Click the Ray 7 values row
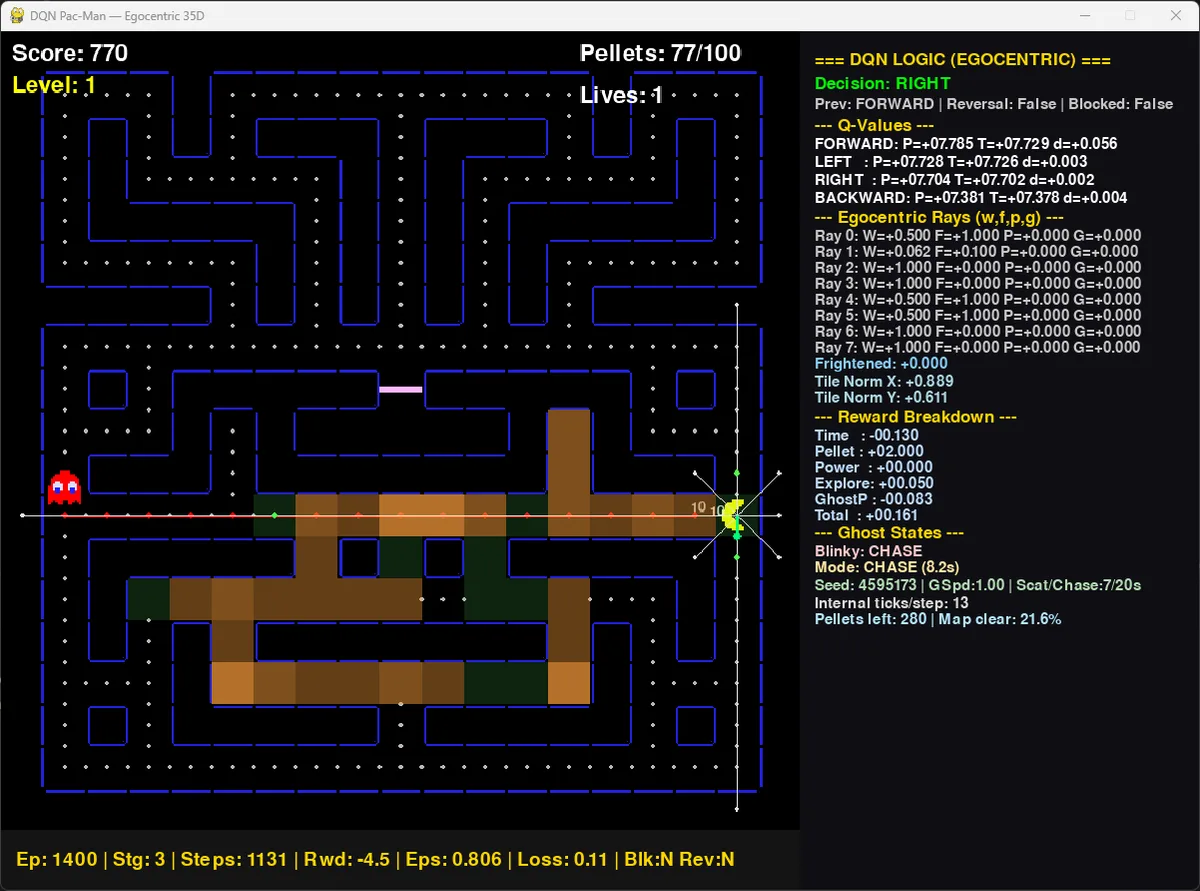Viewport: 1200px width, 891px height. click(978, 348)
